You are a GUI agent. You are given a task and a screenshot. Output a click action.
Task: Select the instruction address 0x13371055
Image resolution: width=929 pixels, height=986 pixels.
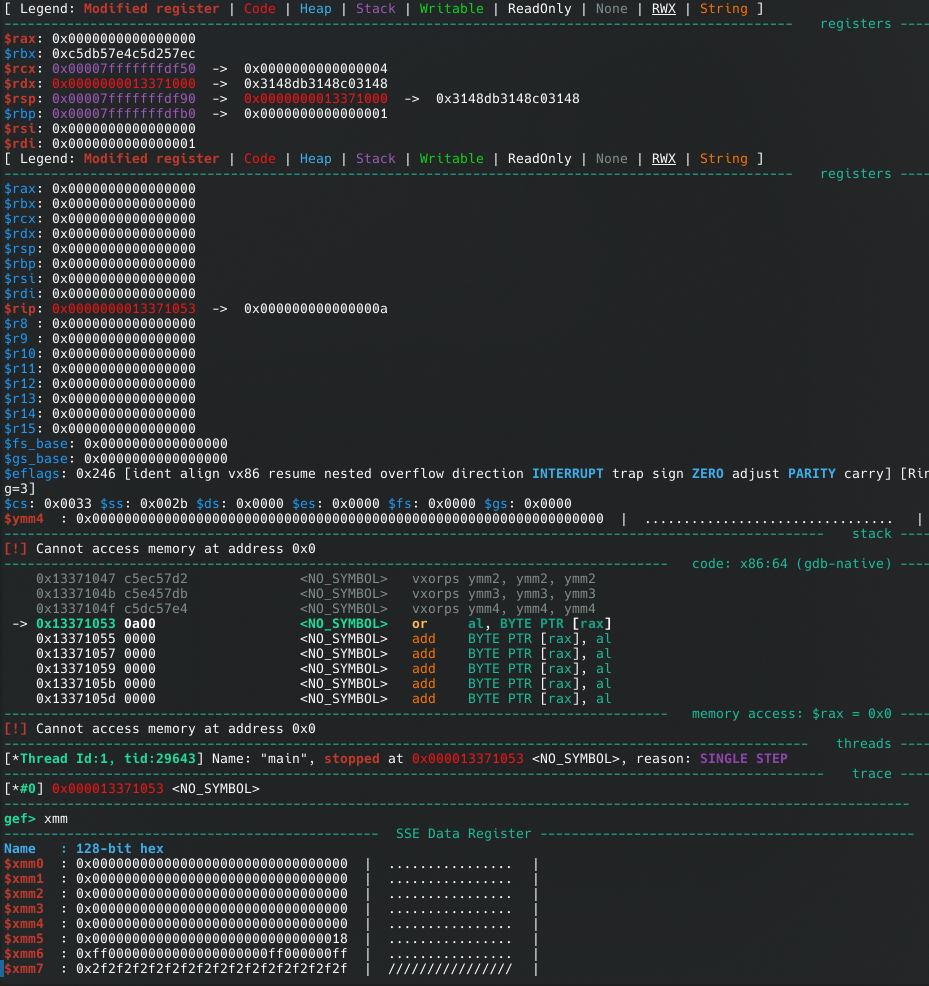pyautogui.click(x=75, y=639)
